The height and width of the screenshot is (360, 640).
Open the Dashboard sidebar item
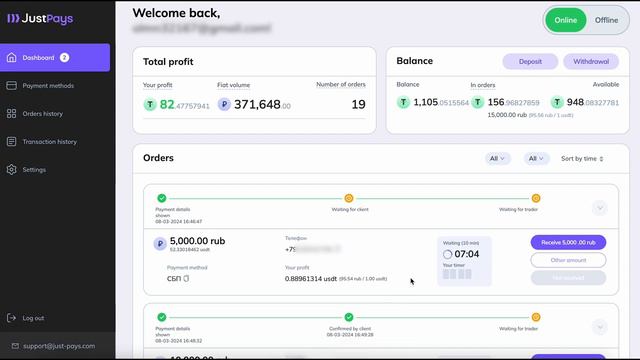pyautogui.click(x=55, y=58)
